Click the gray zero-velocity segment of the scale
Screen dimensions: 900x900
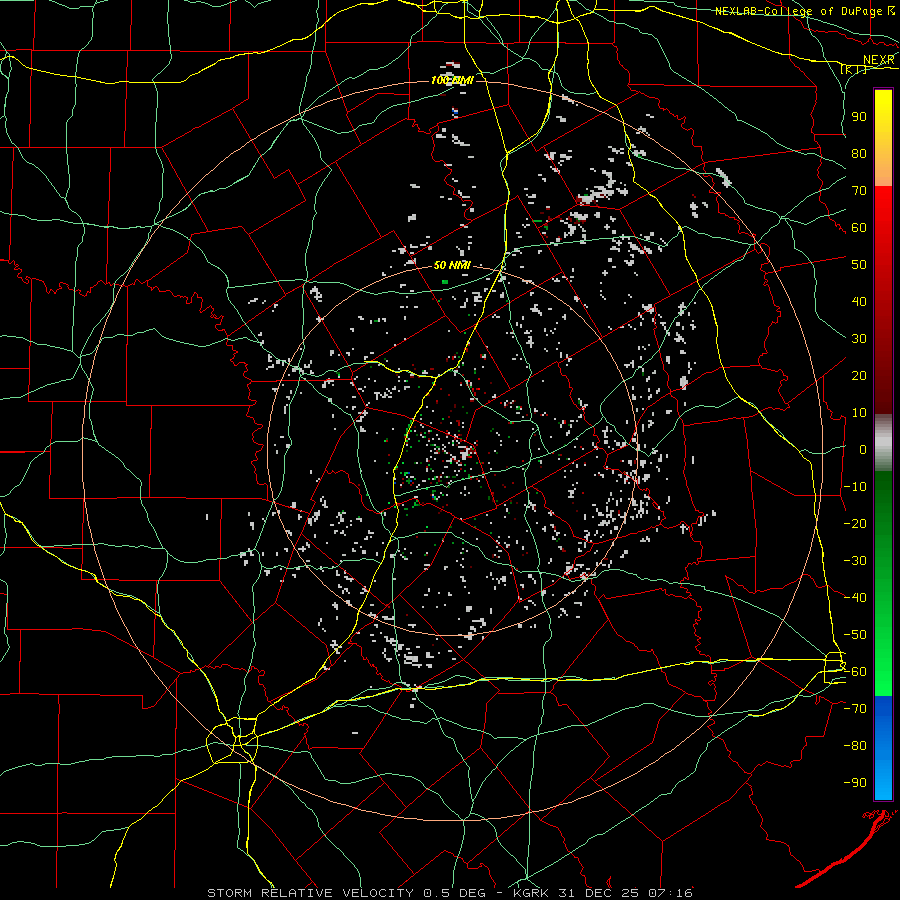click(x=883, y=442)
